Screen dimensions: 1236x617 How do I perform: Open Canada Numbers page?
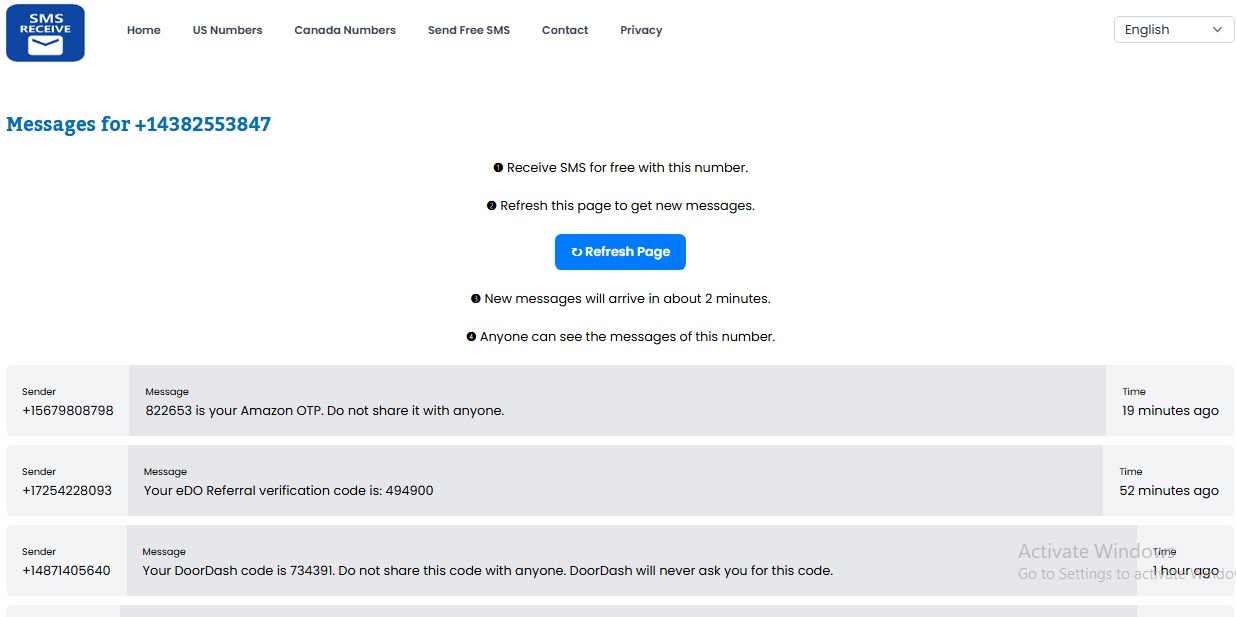click(x=345, y=30)
